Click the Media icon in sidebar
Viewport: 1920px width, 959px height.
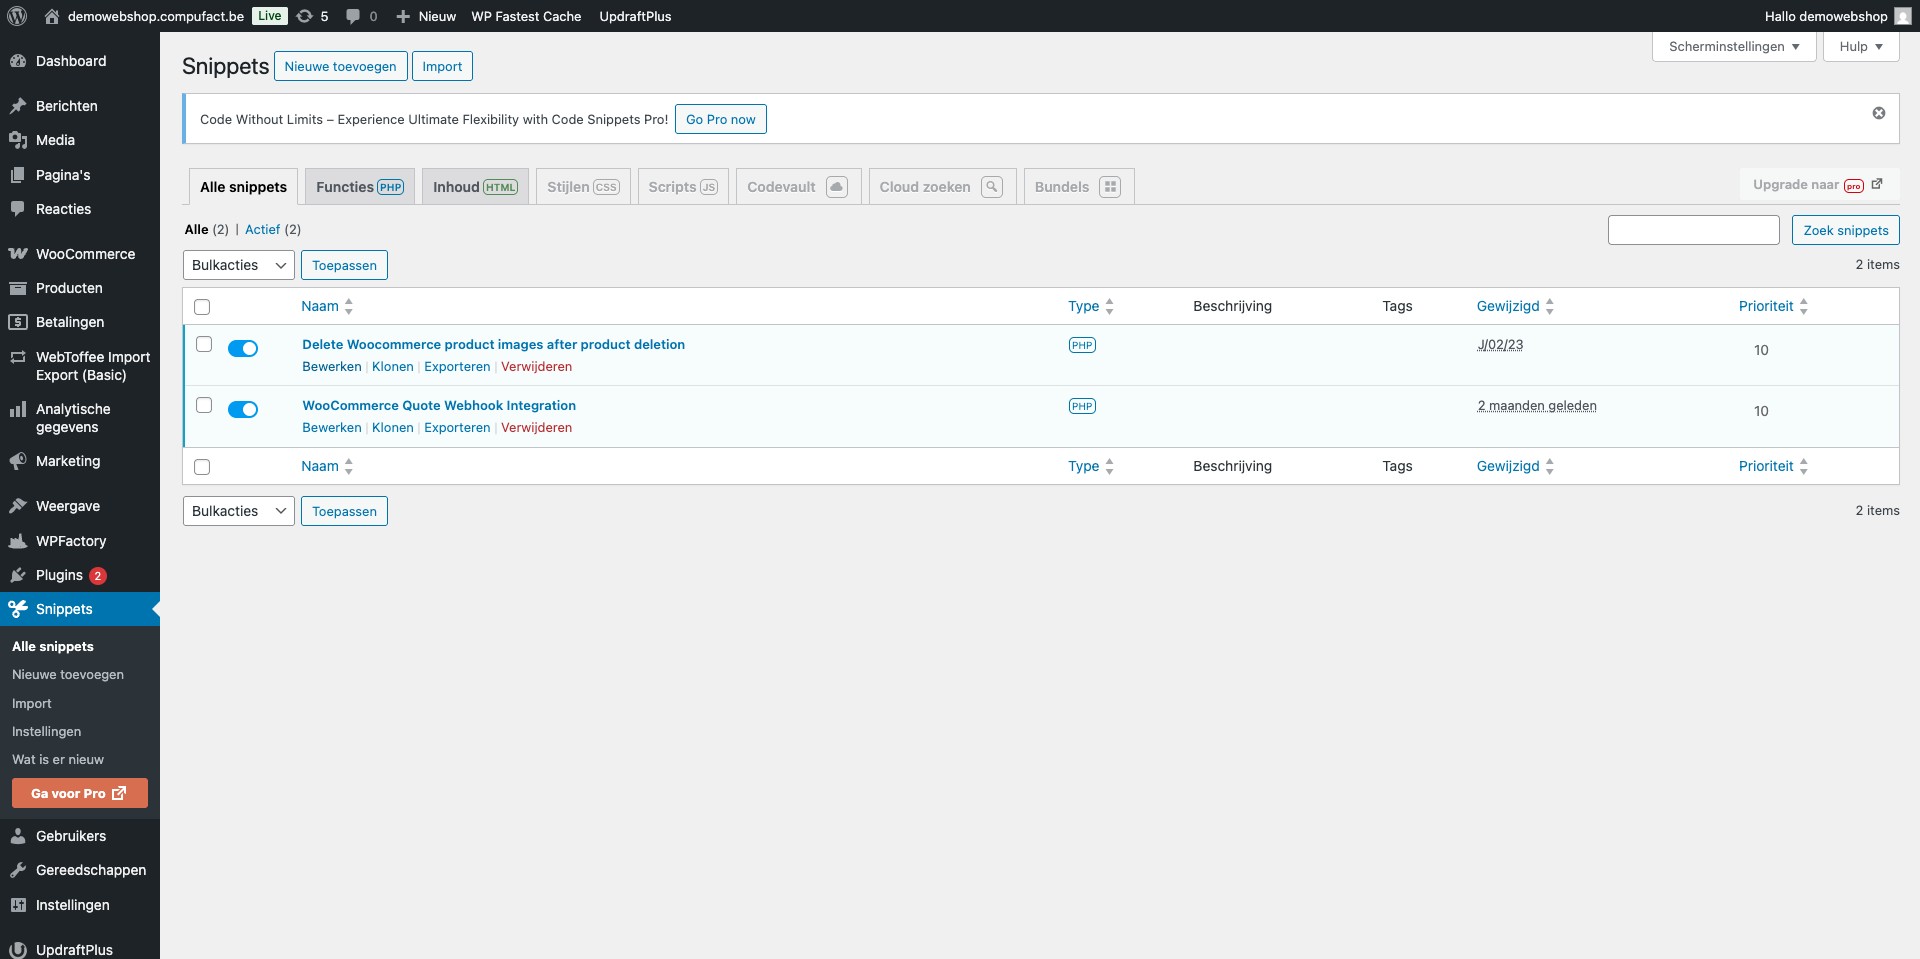pos(18,140)
